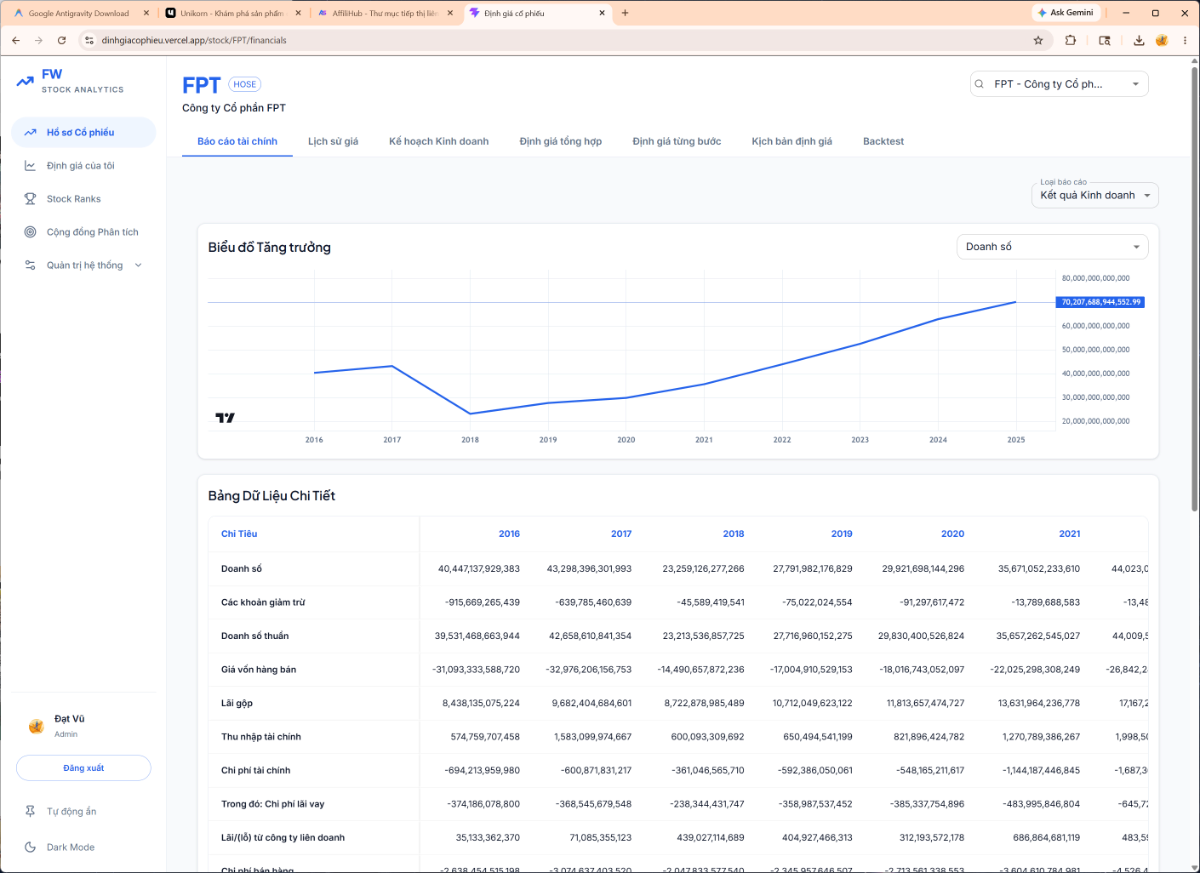Close the Định giá cổ phiếu tab

coord(602,13)
